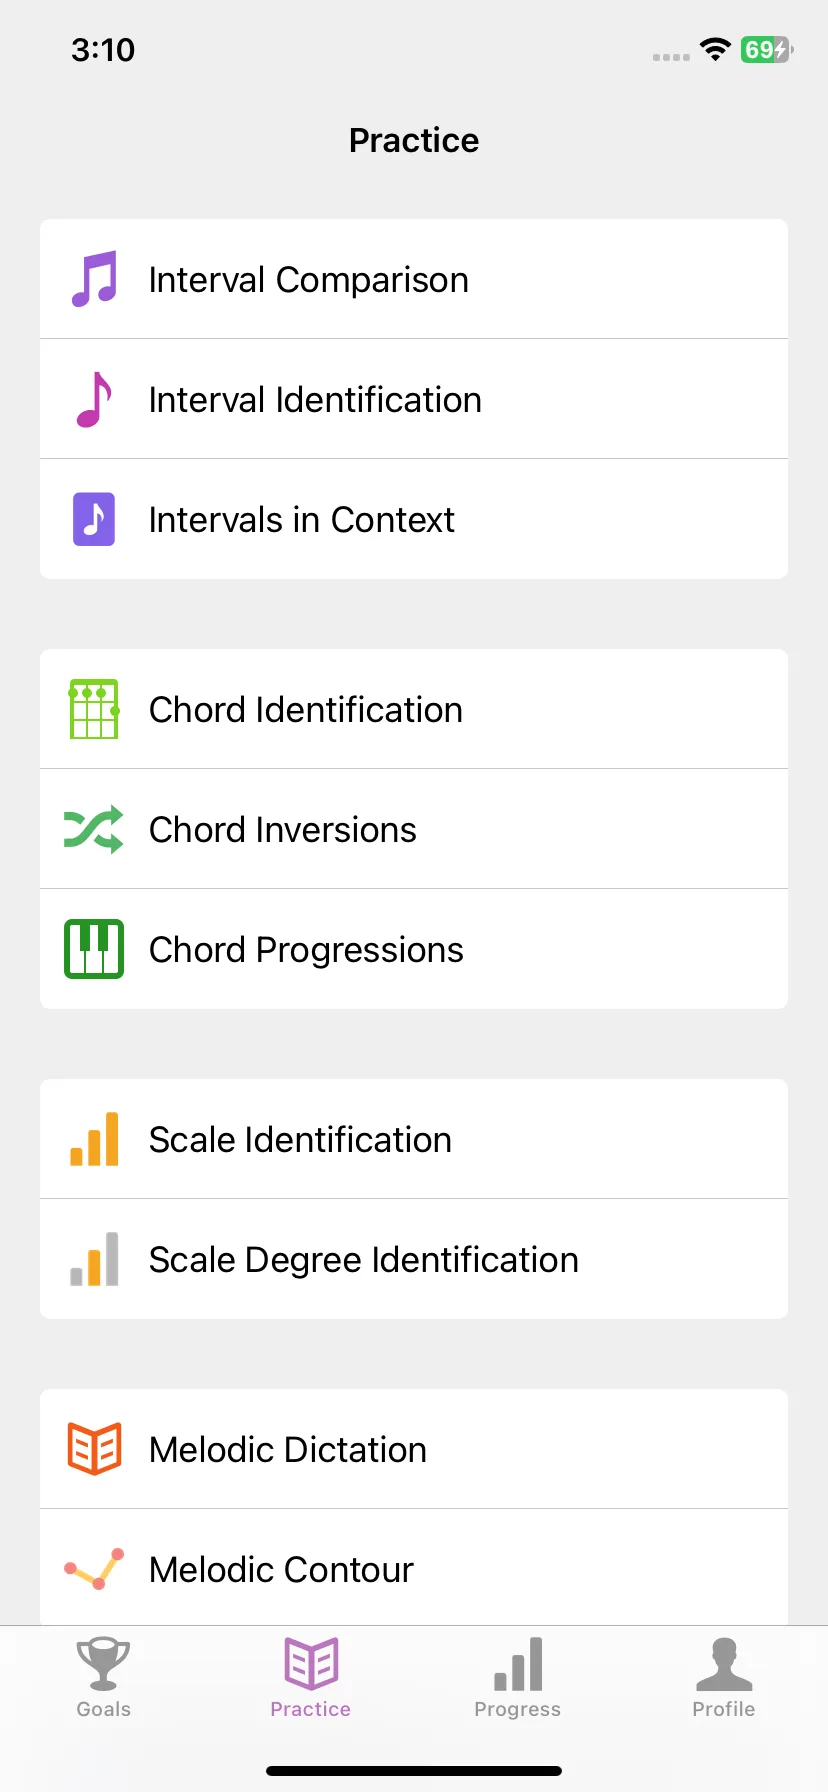Open Scale Degree Identification exercise
828x1792 pixels.
pos(414,1259)
